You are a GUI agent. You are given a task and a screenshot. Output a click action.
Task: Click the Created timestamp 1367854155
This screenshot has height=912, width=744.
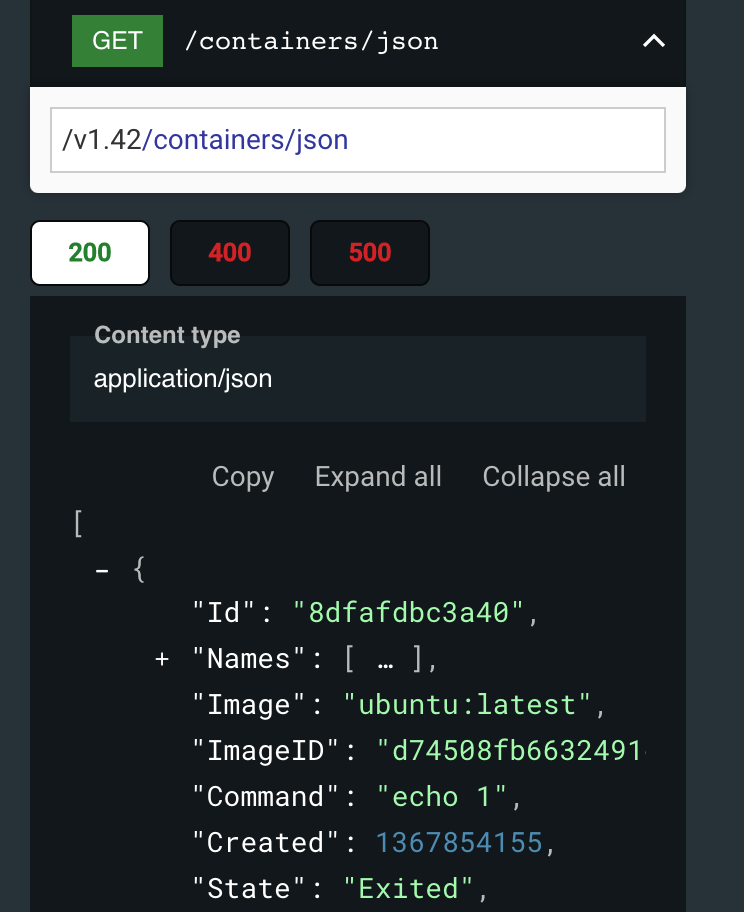(x=459, y=843)
